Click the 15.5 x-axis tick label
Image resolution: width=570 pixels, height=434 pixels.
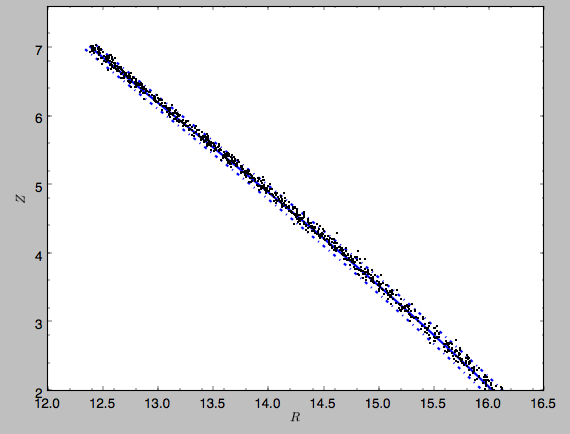pos(433,403)
